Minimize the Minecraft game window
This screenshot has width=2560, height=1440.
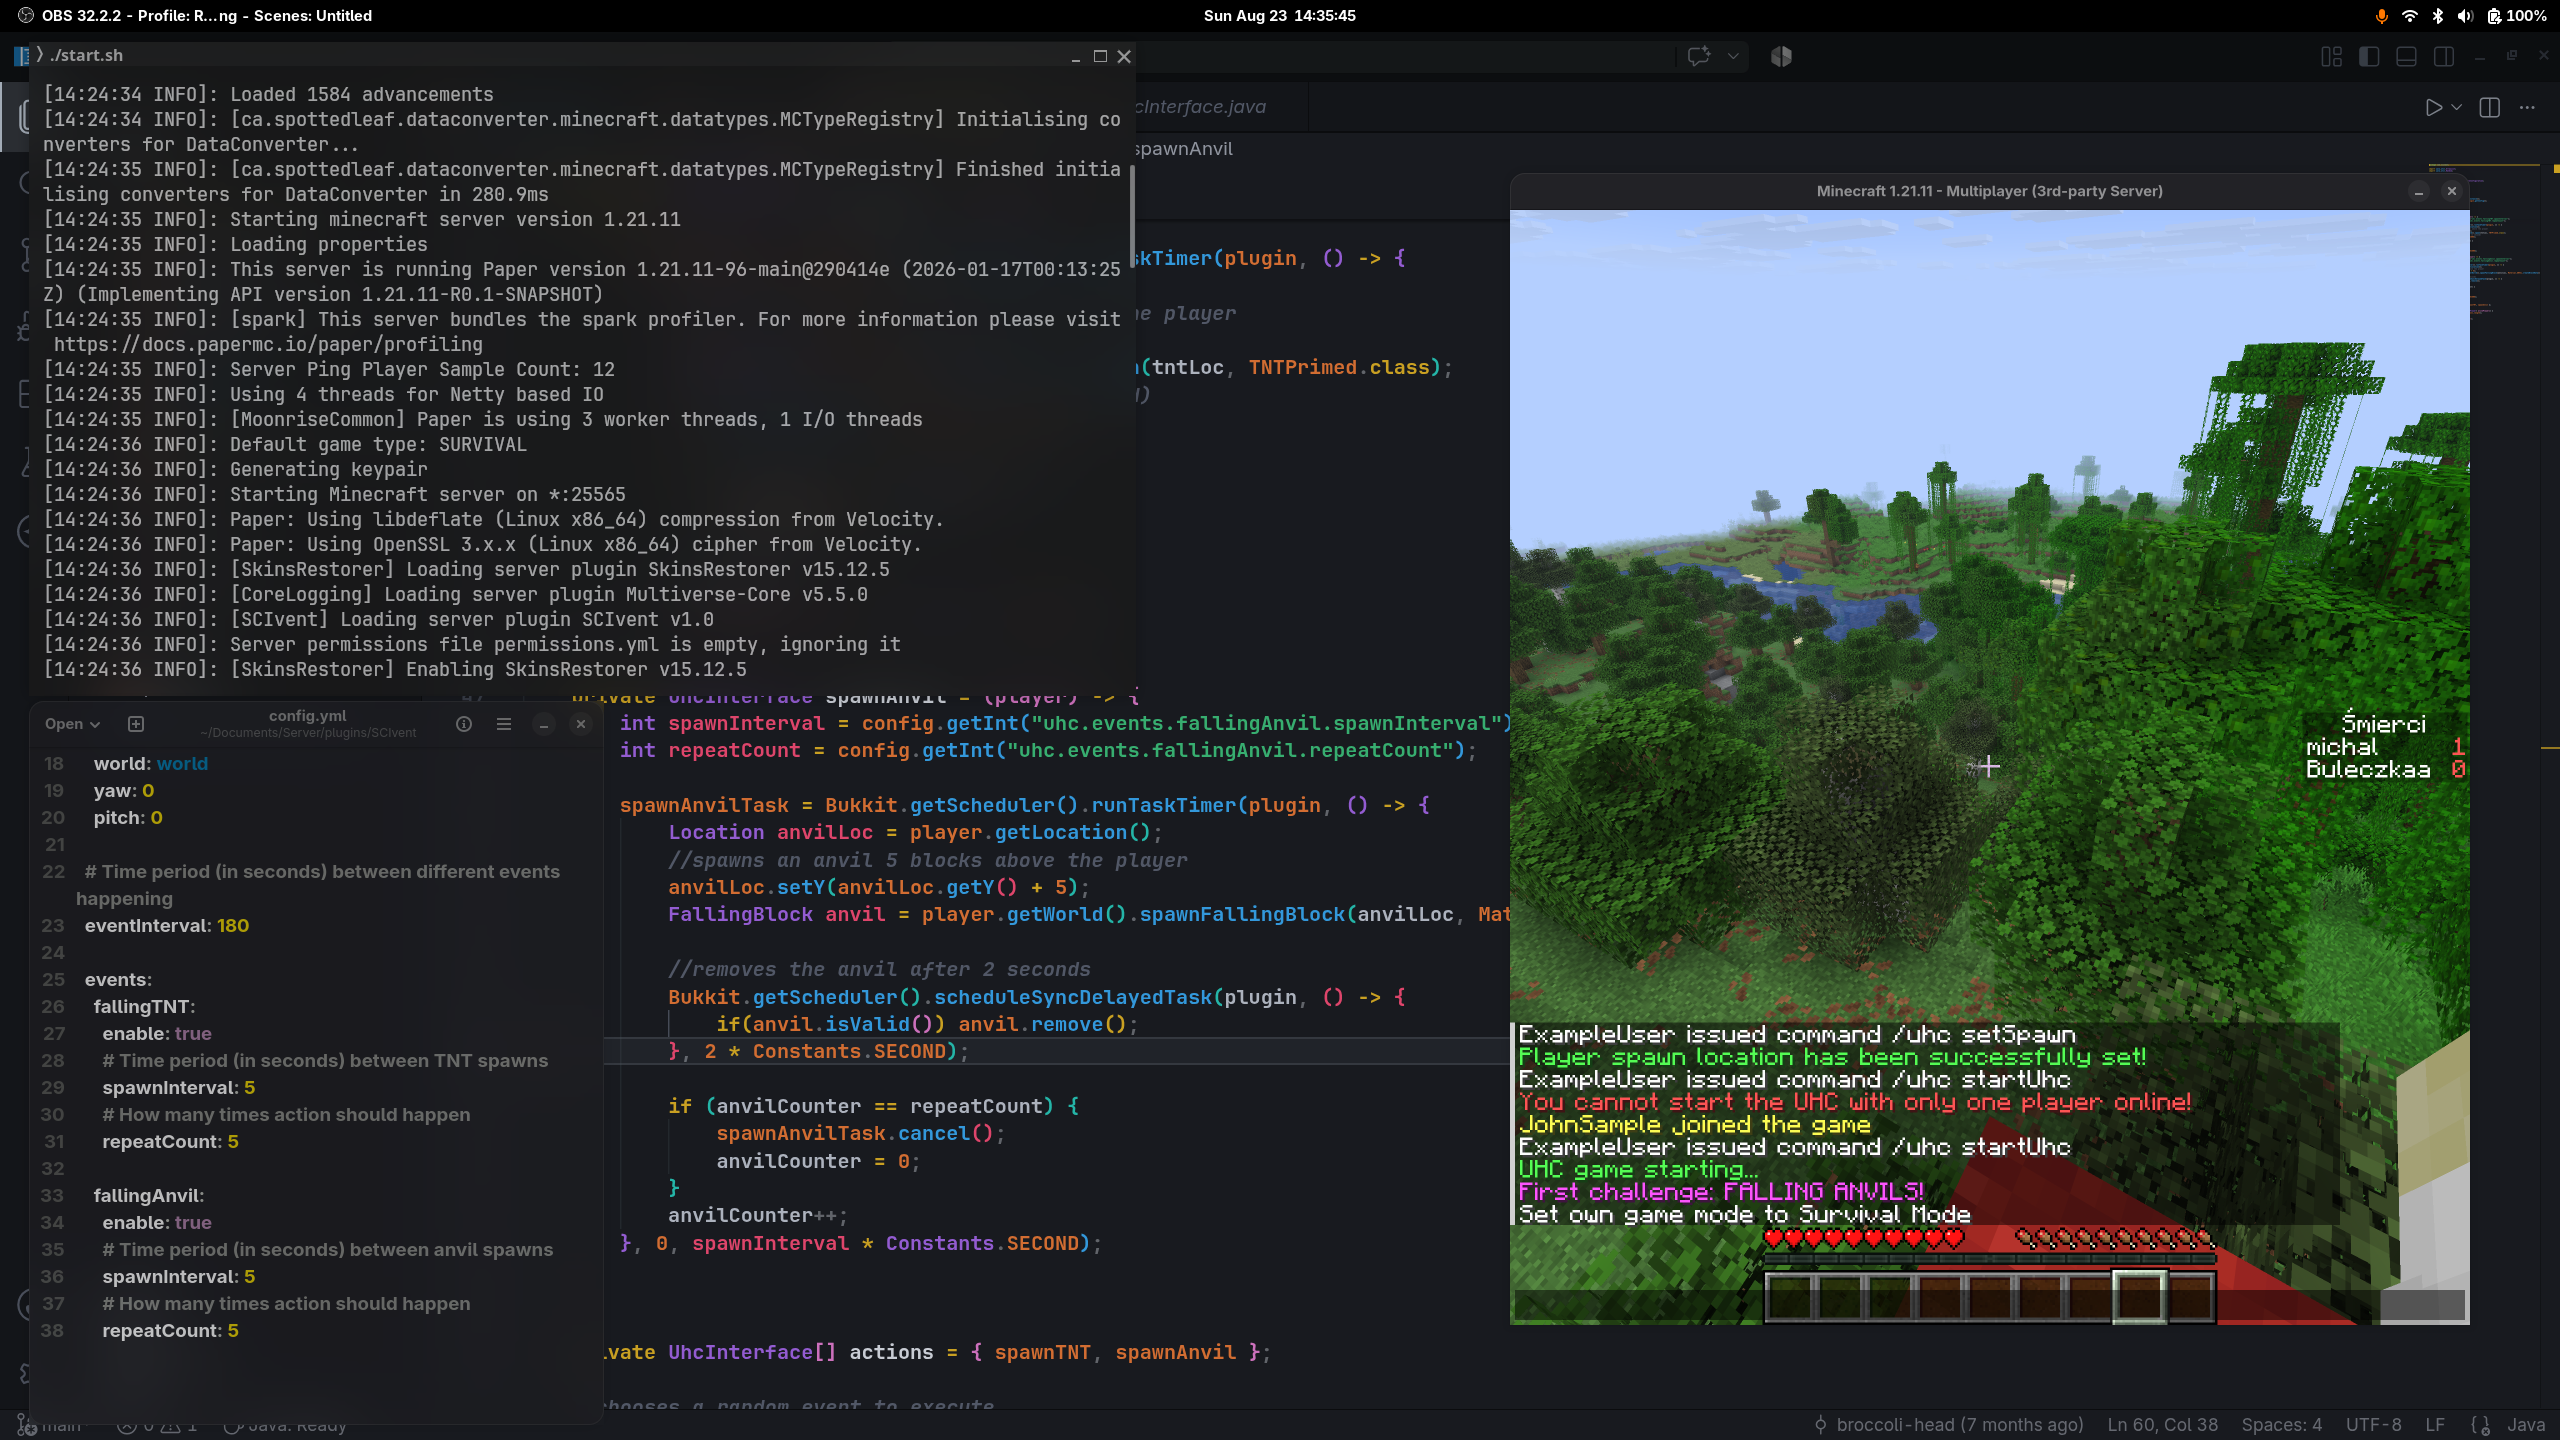(x=2419, y=191)
